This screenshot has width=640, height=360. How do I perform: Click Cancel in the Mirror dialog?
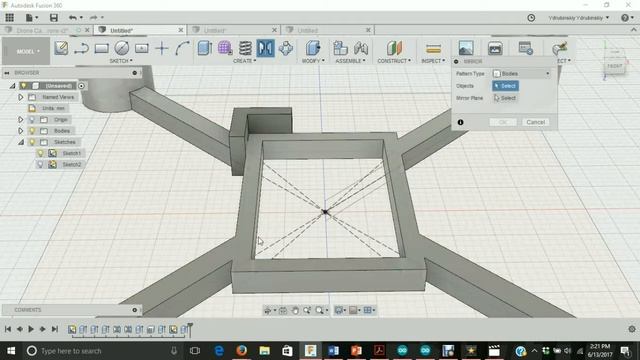[536, 122]
